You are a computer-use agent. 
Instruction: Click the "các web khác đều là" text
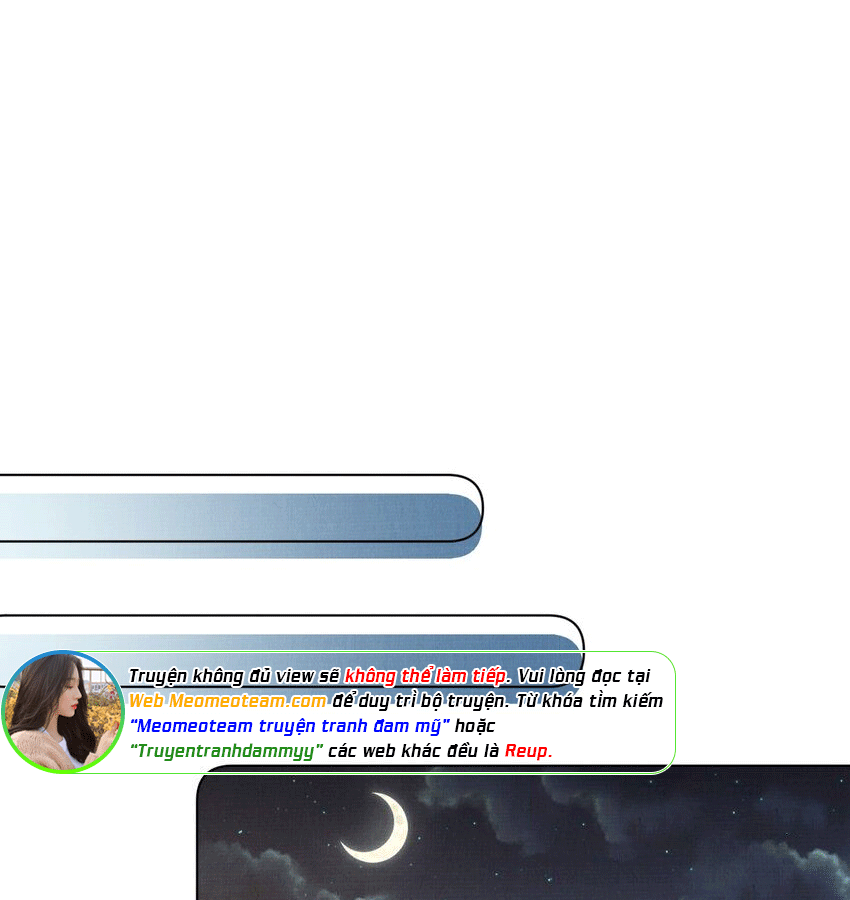pos(414,751)
